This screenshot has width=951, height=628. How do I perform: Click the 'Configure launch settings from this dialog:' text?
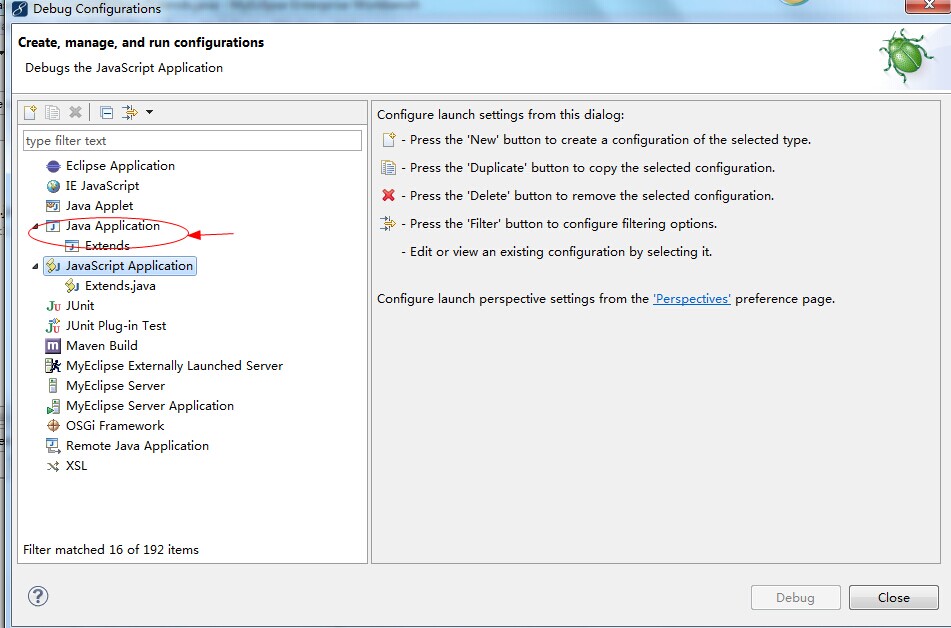click(500, 115)
